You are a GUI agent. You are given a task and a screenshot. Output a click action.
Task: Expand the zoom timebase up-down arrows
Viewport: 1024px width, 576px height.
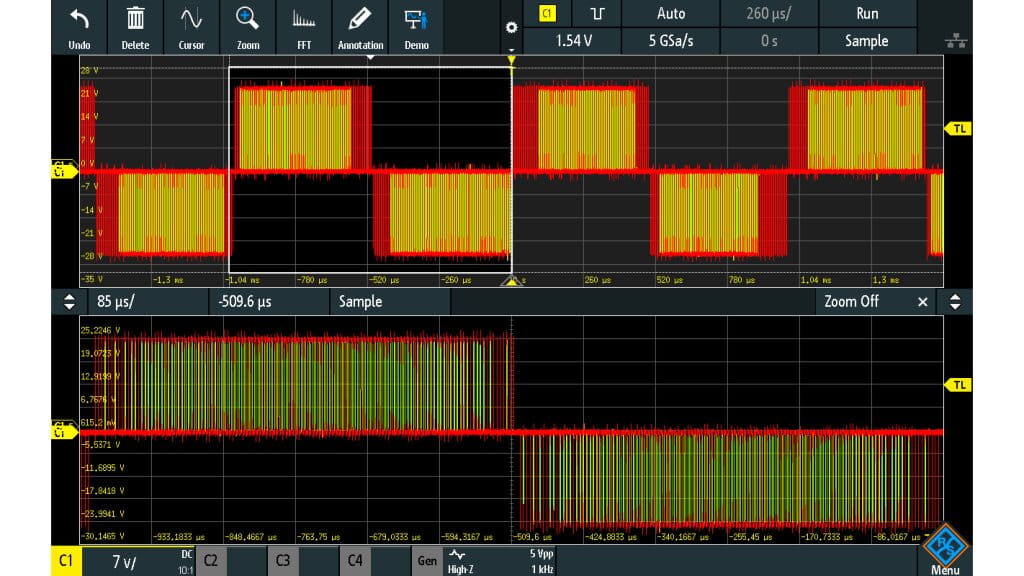(x=69, y=301)
